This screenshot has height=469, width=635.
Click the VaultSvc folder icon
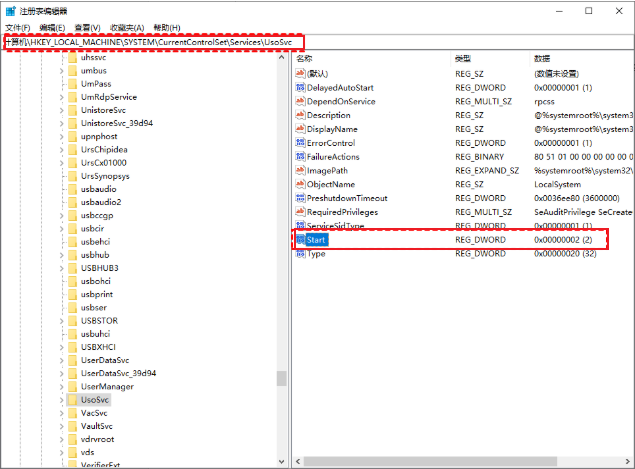72,426
